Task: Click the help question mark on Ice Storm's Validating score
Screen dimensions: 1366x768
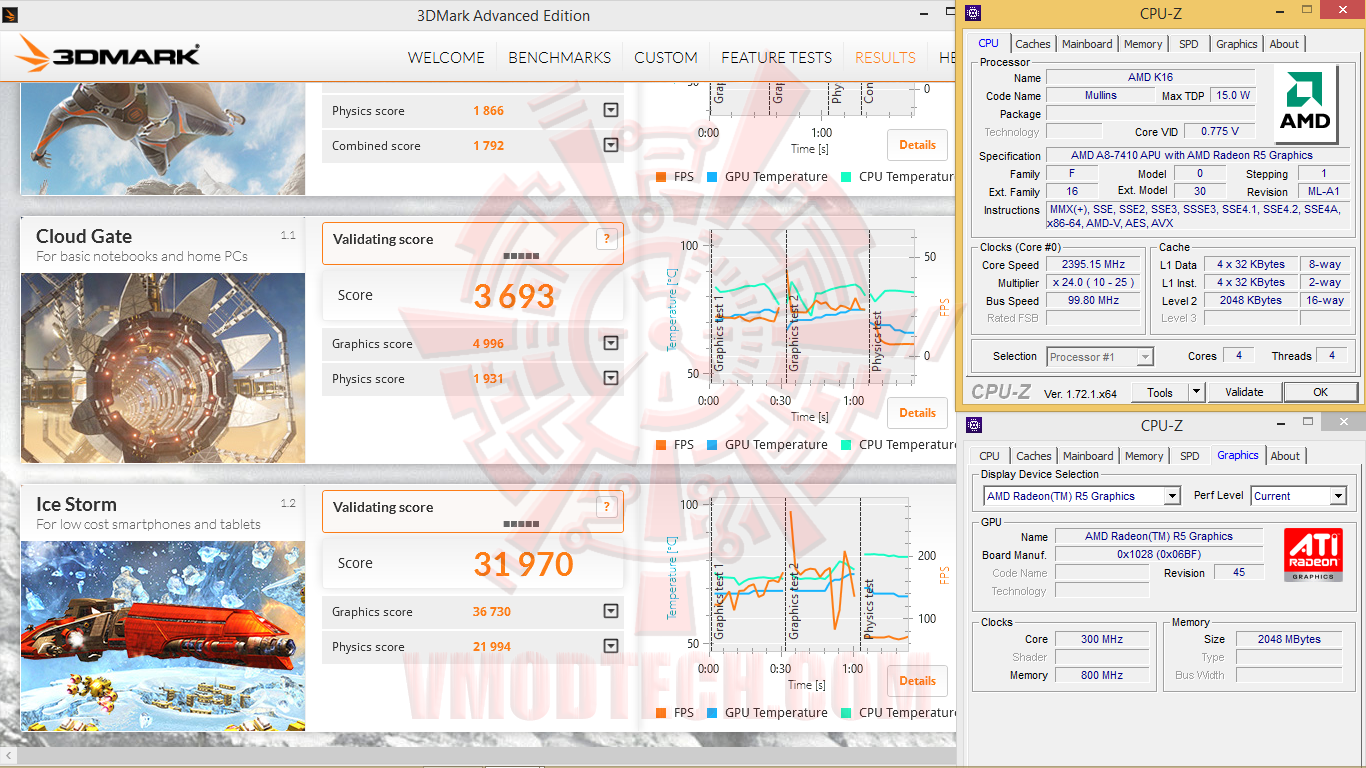Action: click(x=606, y=507)
